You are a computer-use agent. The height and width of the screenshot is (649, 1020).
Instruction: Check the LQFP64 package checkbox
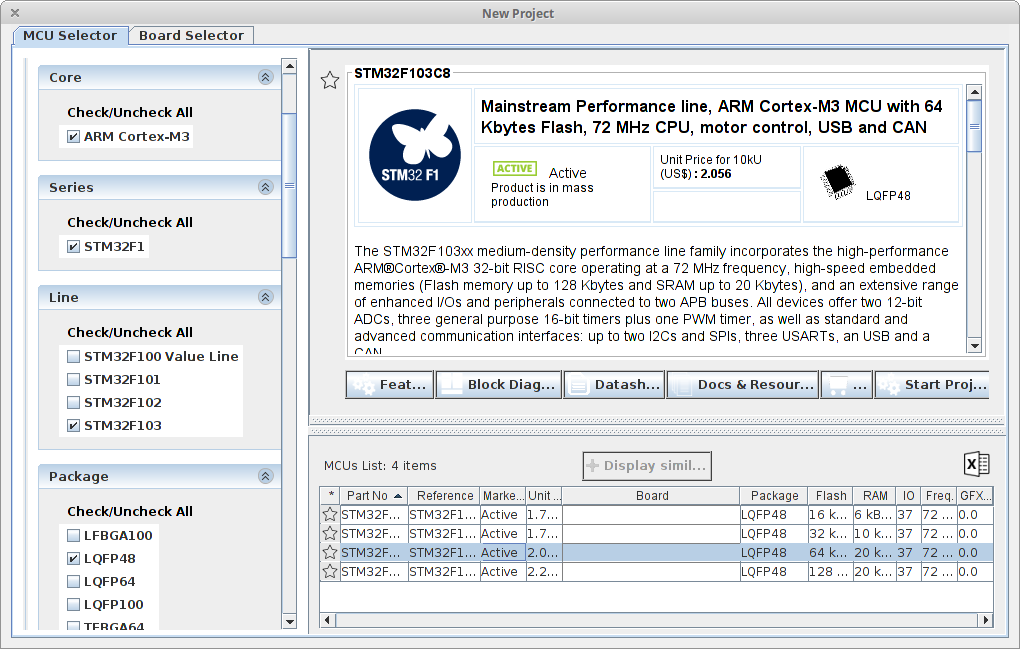click(x=74, y=581)
